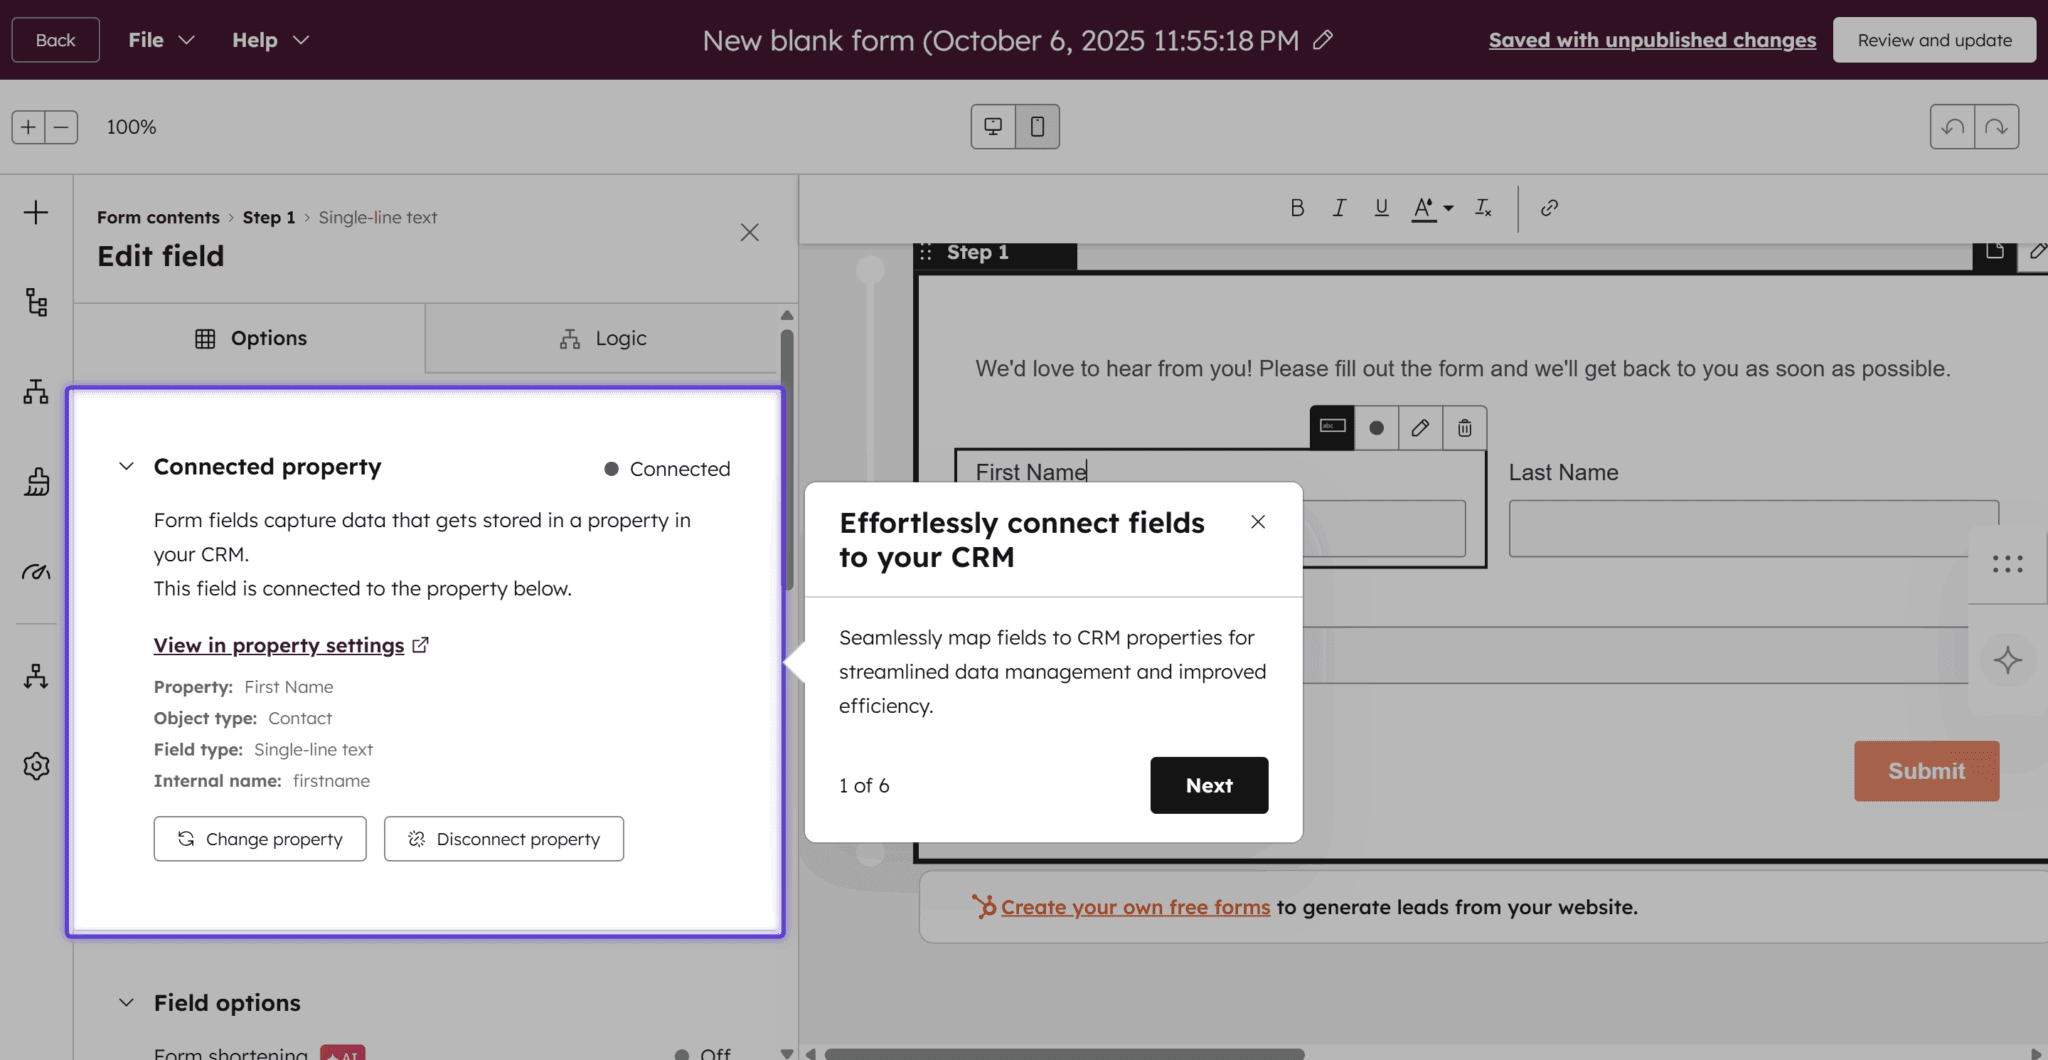
Task: Switch to desktop preview mode
Action: [993, 127]
